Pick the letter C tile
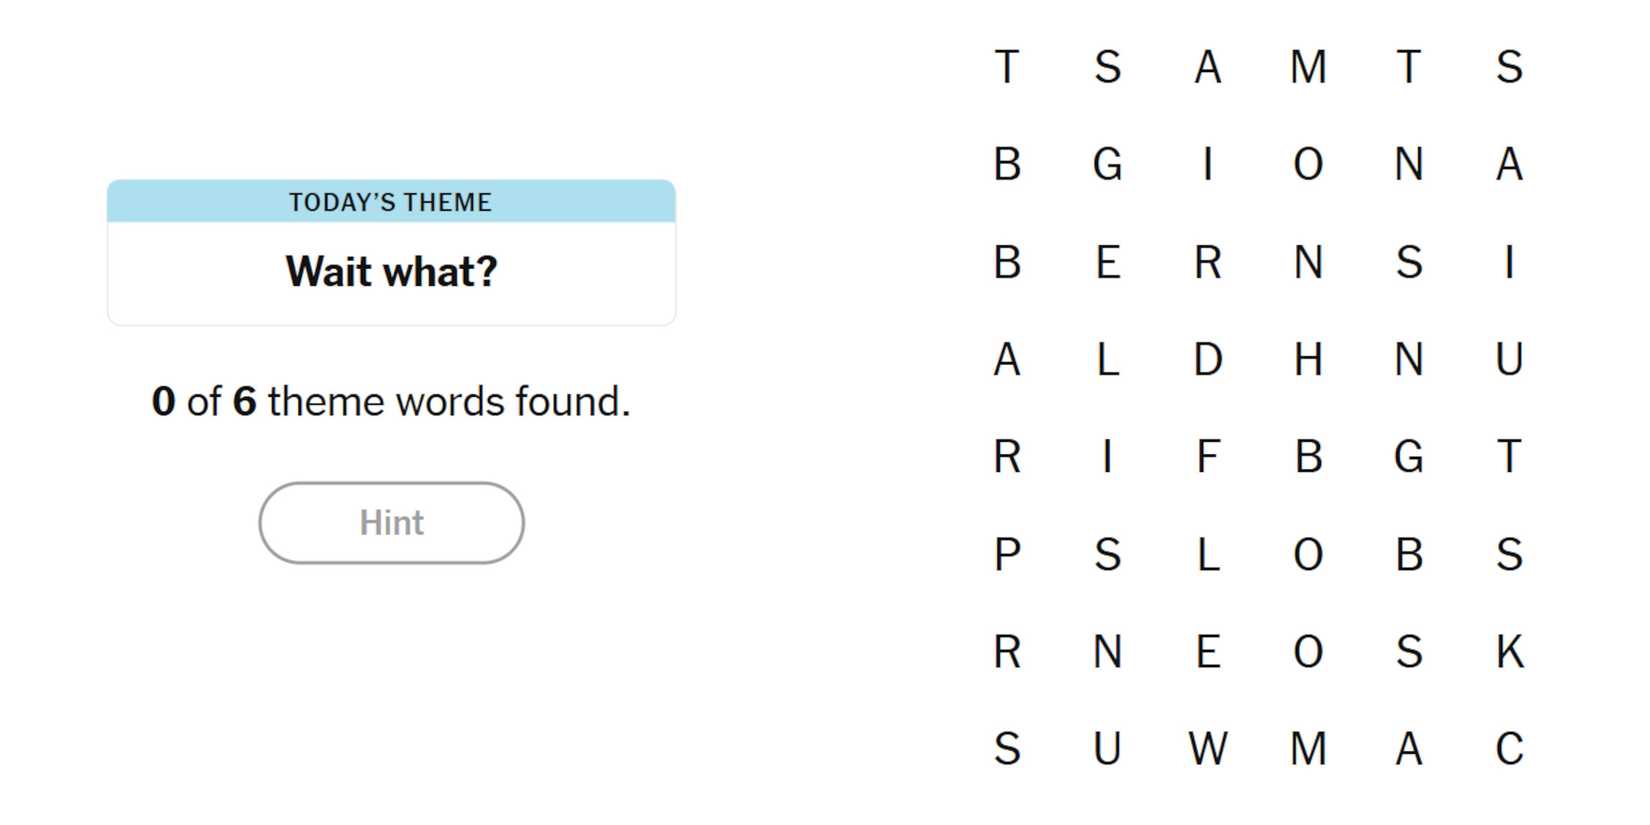Image resolution: width=1650 pixels, height=825 pixels. click(1509, 749)
